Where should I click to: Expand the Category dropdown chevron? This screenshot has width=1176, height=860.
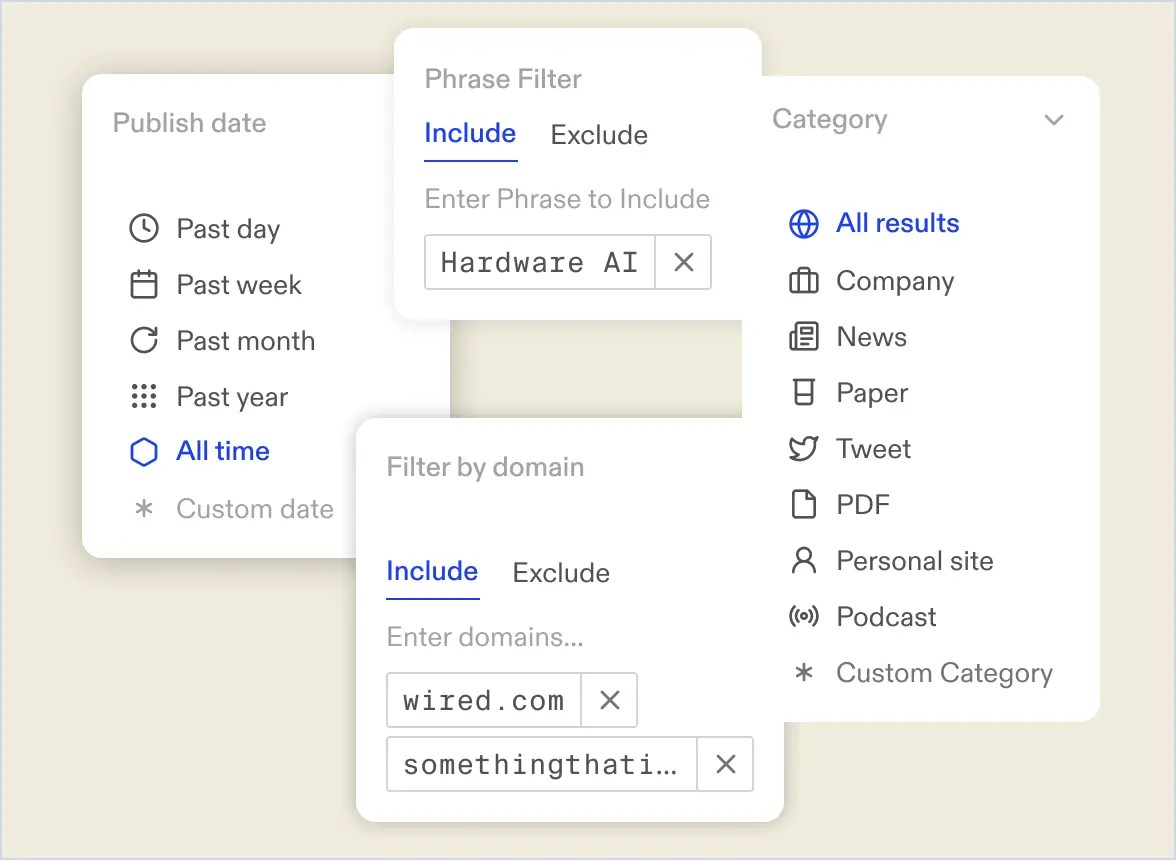(x=1054, y=120)
